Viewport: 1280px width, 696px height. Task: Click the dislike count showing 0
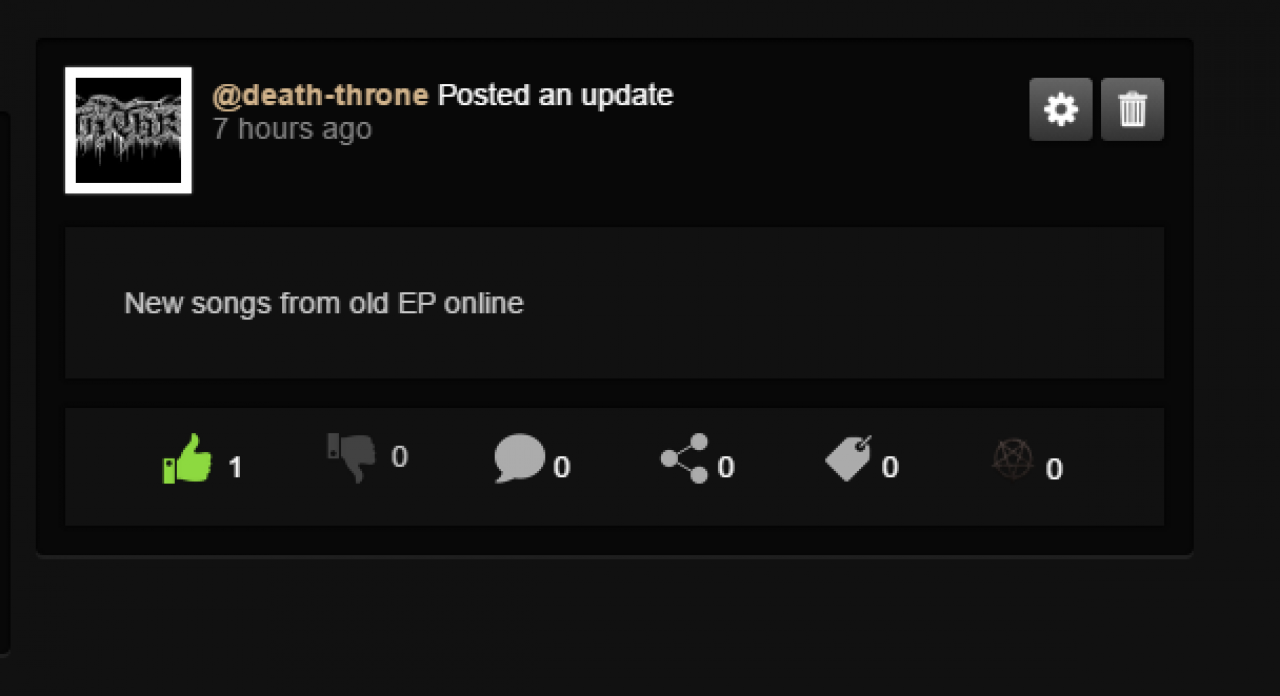point(399,457)
